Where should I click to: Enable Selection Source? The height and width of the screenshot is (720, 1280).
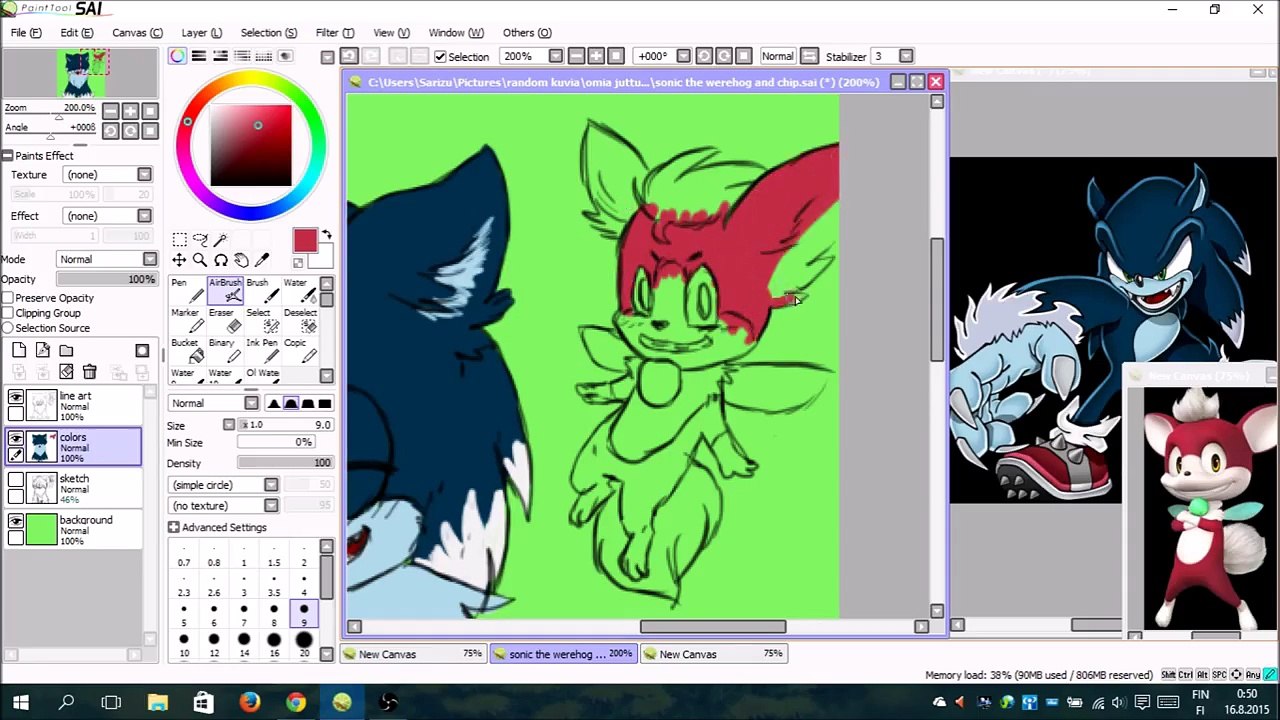click(8, 328)
